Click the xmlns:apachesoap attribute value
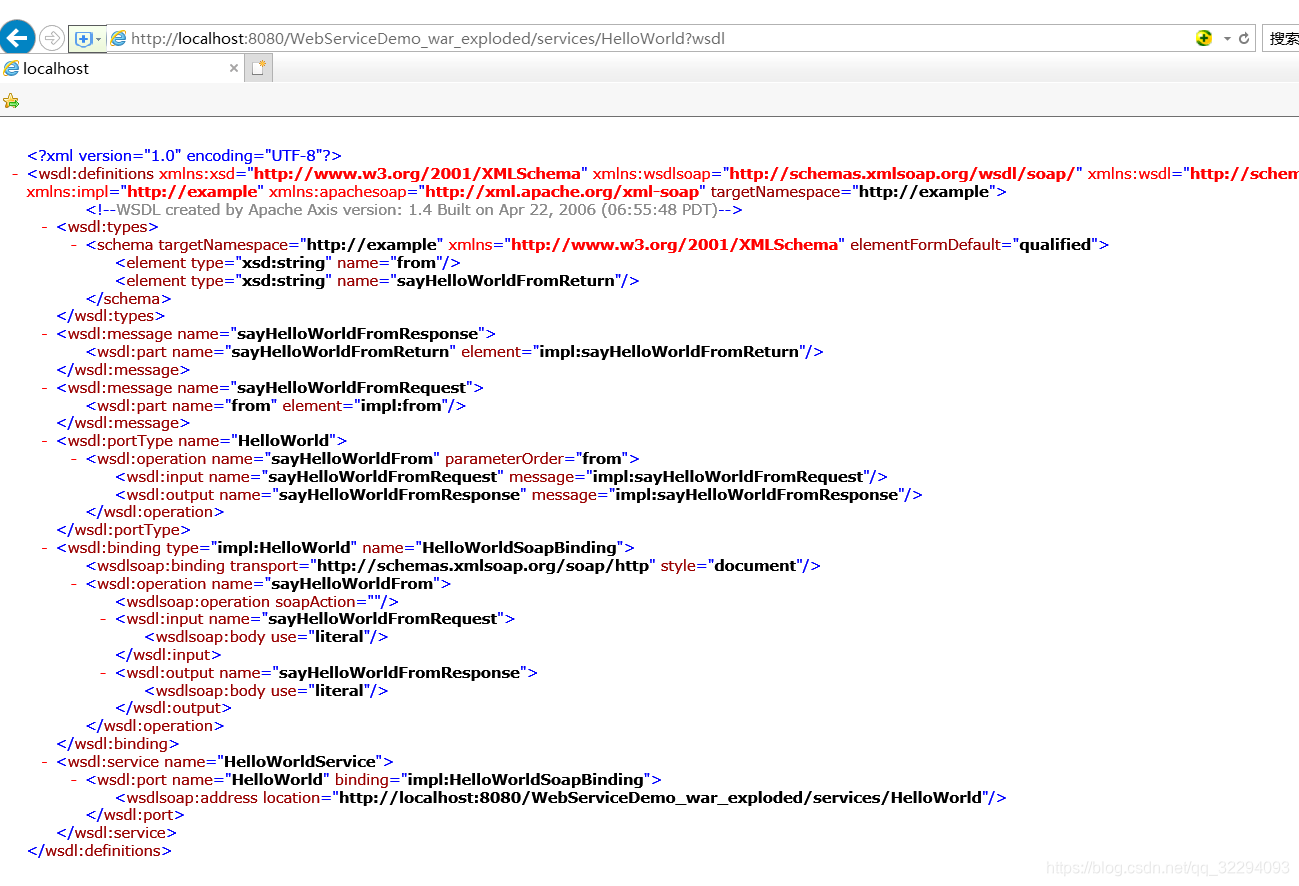Image resolution: width=1299 pixels, height=886 pixels. [565, 192]
